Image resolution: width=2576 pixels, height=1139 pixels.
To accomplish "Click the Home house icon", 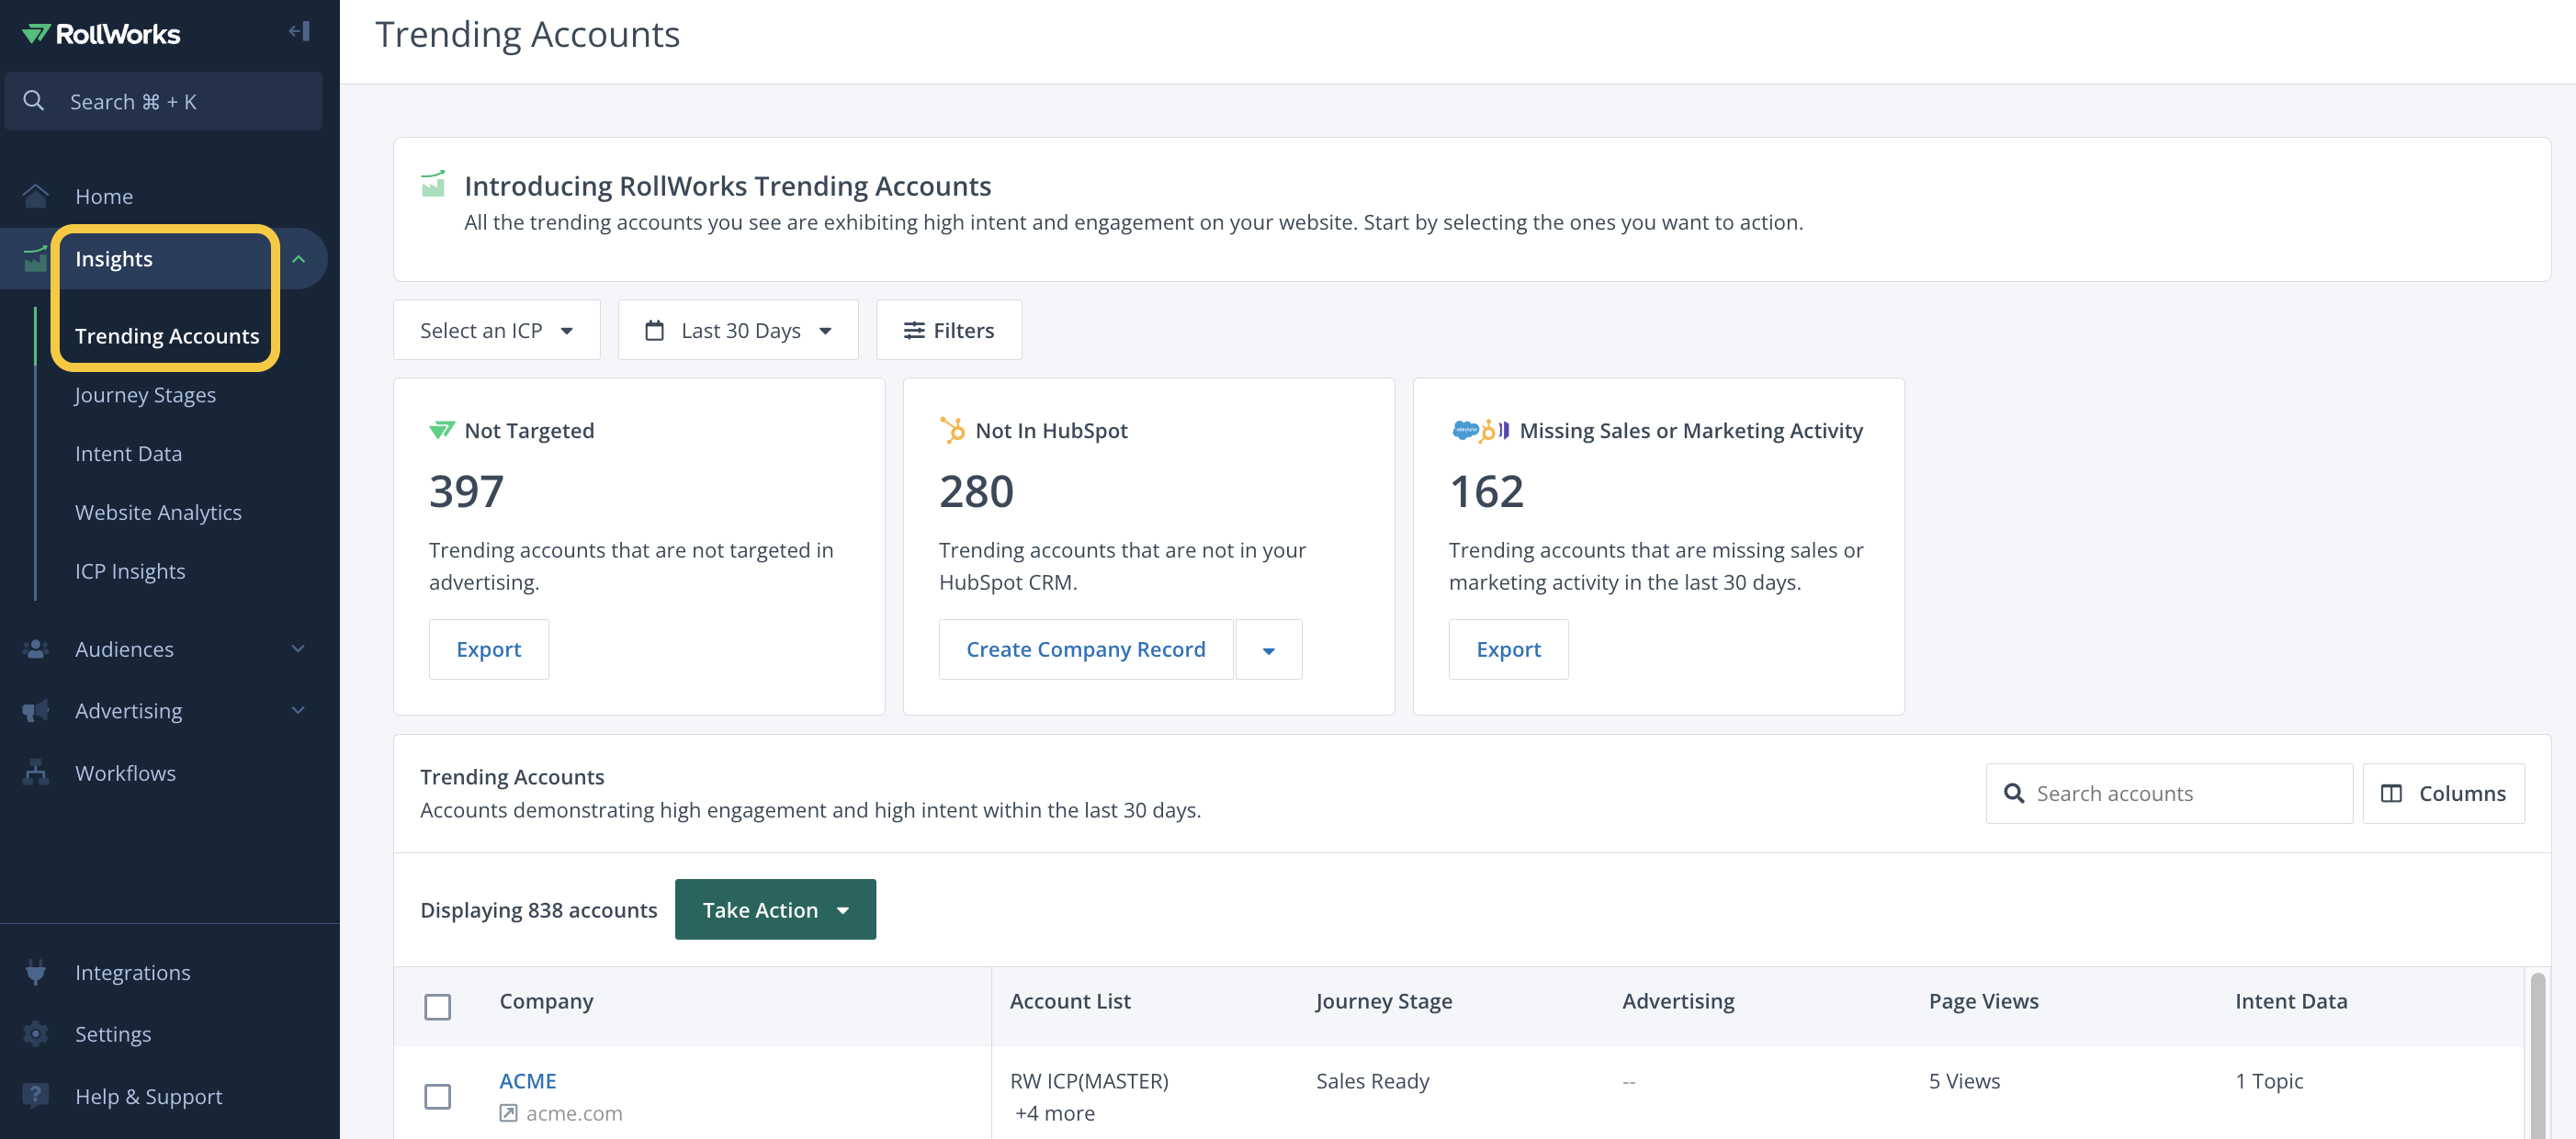I will click(36, 196).
